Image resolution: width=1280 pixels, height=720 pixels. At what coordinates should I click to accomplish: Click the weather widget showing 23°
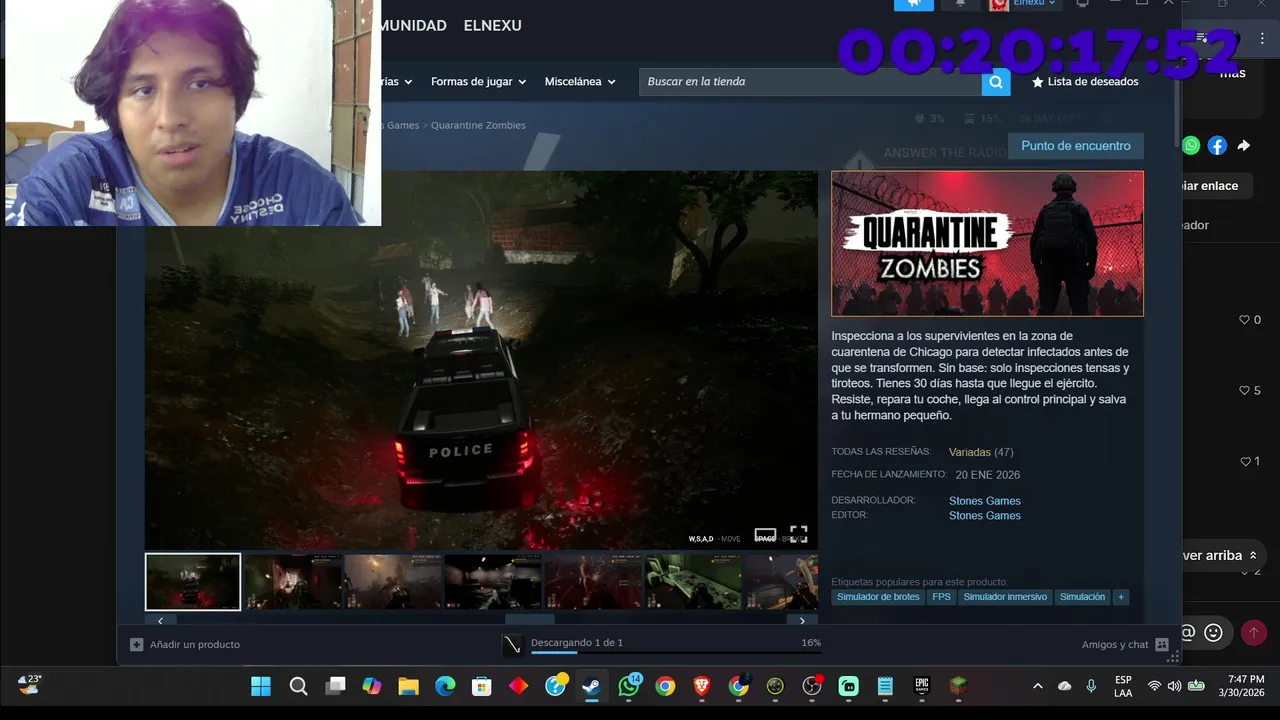tap(30, 684)
